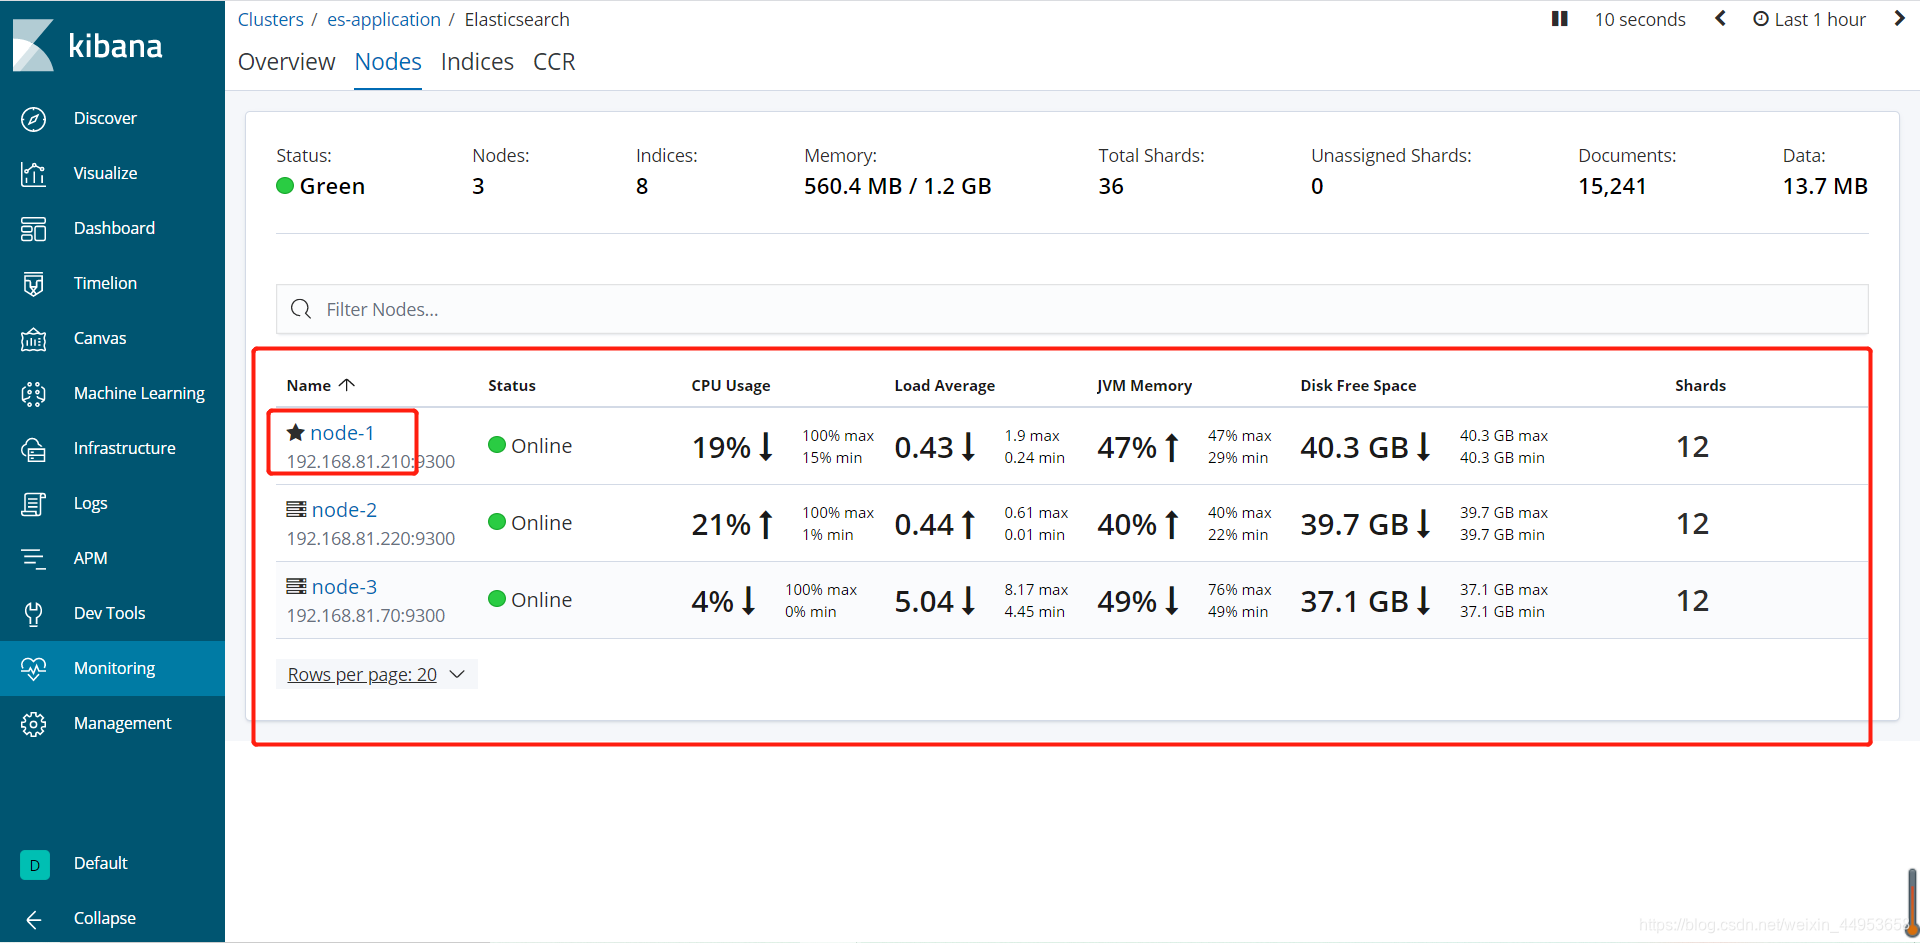This screenshot has height=943, width=1920.
Task: Open Infrastructure icon in sidebar
Action: coord(33,449)
